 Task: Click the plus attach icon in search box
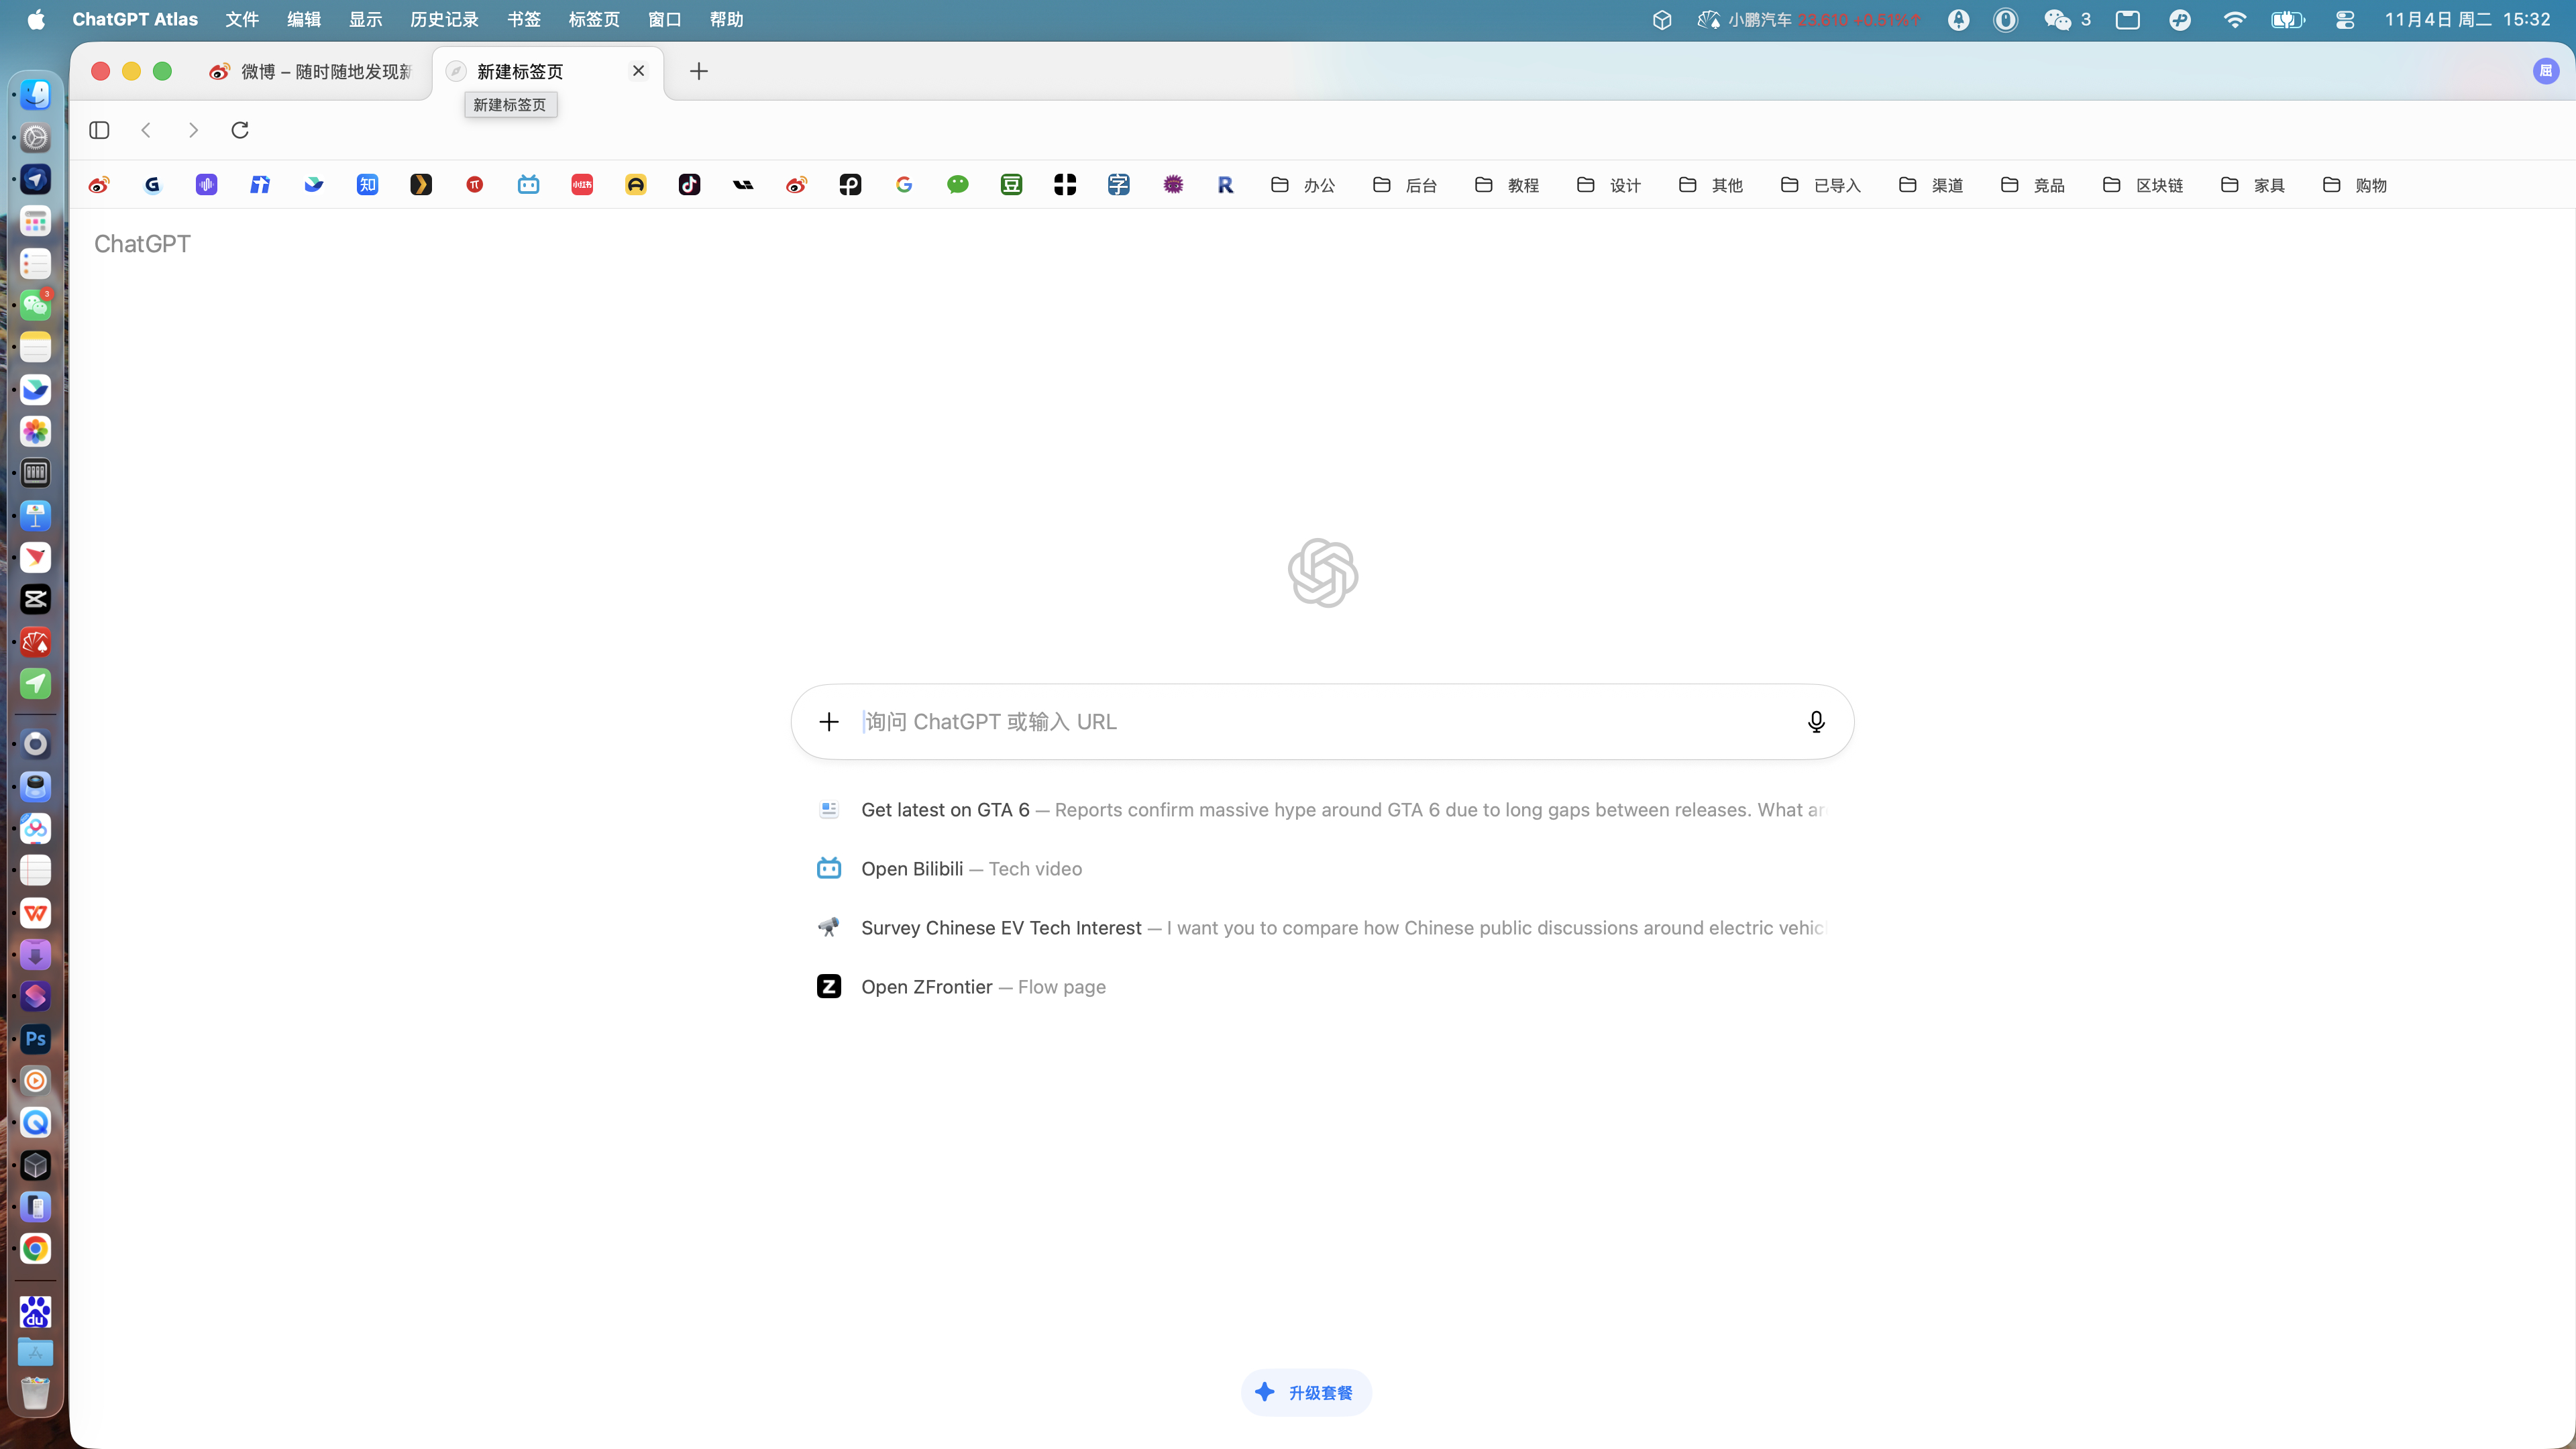pos(829,722)
